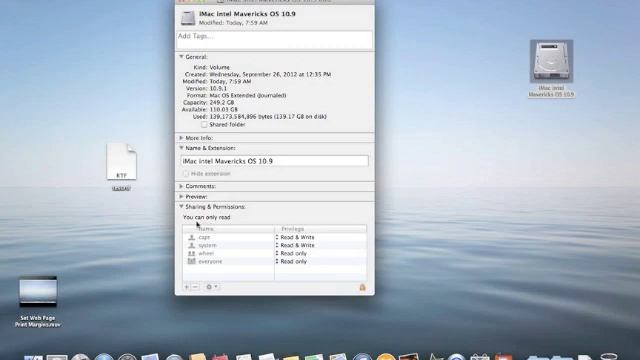
Task: Select the wheel group icon in permissions
Action: [191, 253]
